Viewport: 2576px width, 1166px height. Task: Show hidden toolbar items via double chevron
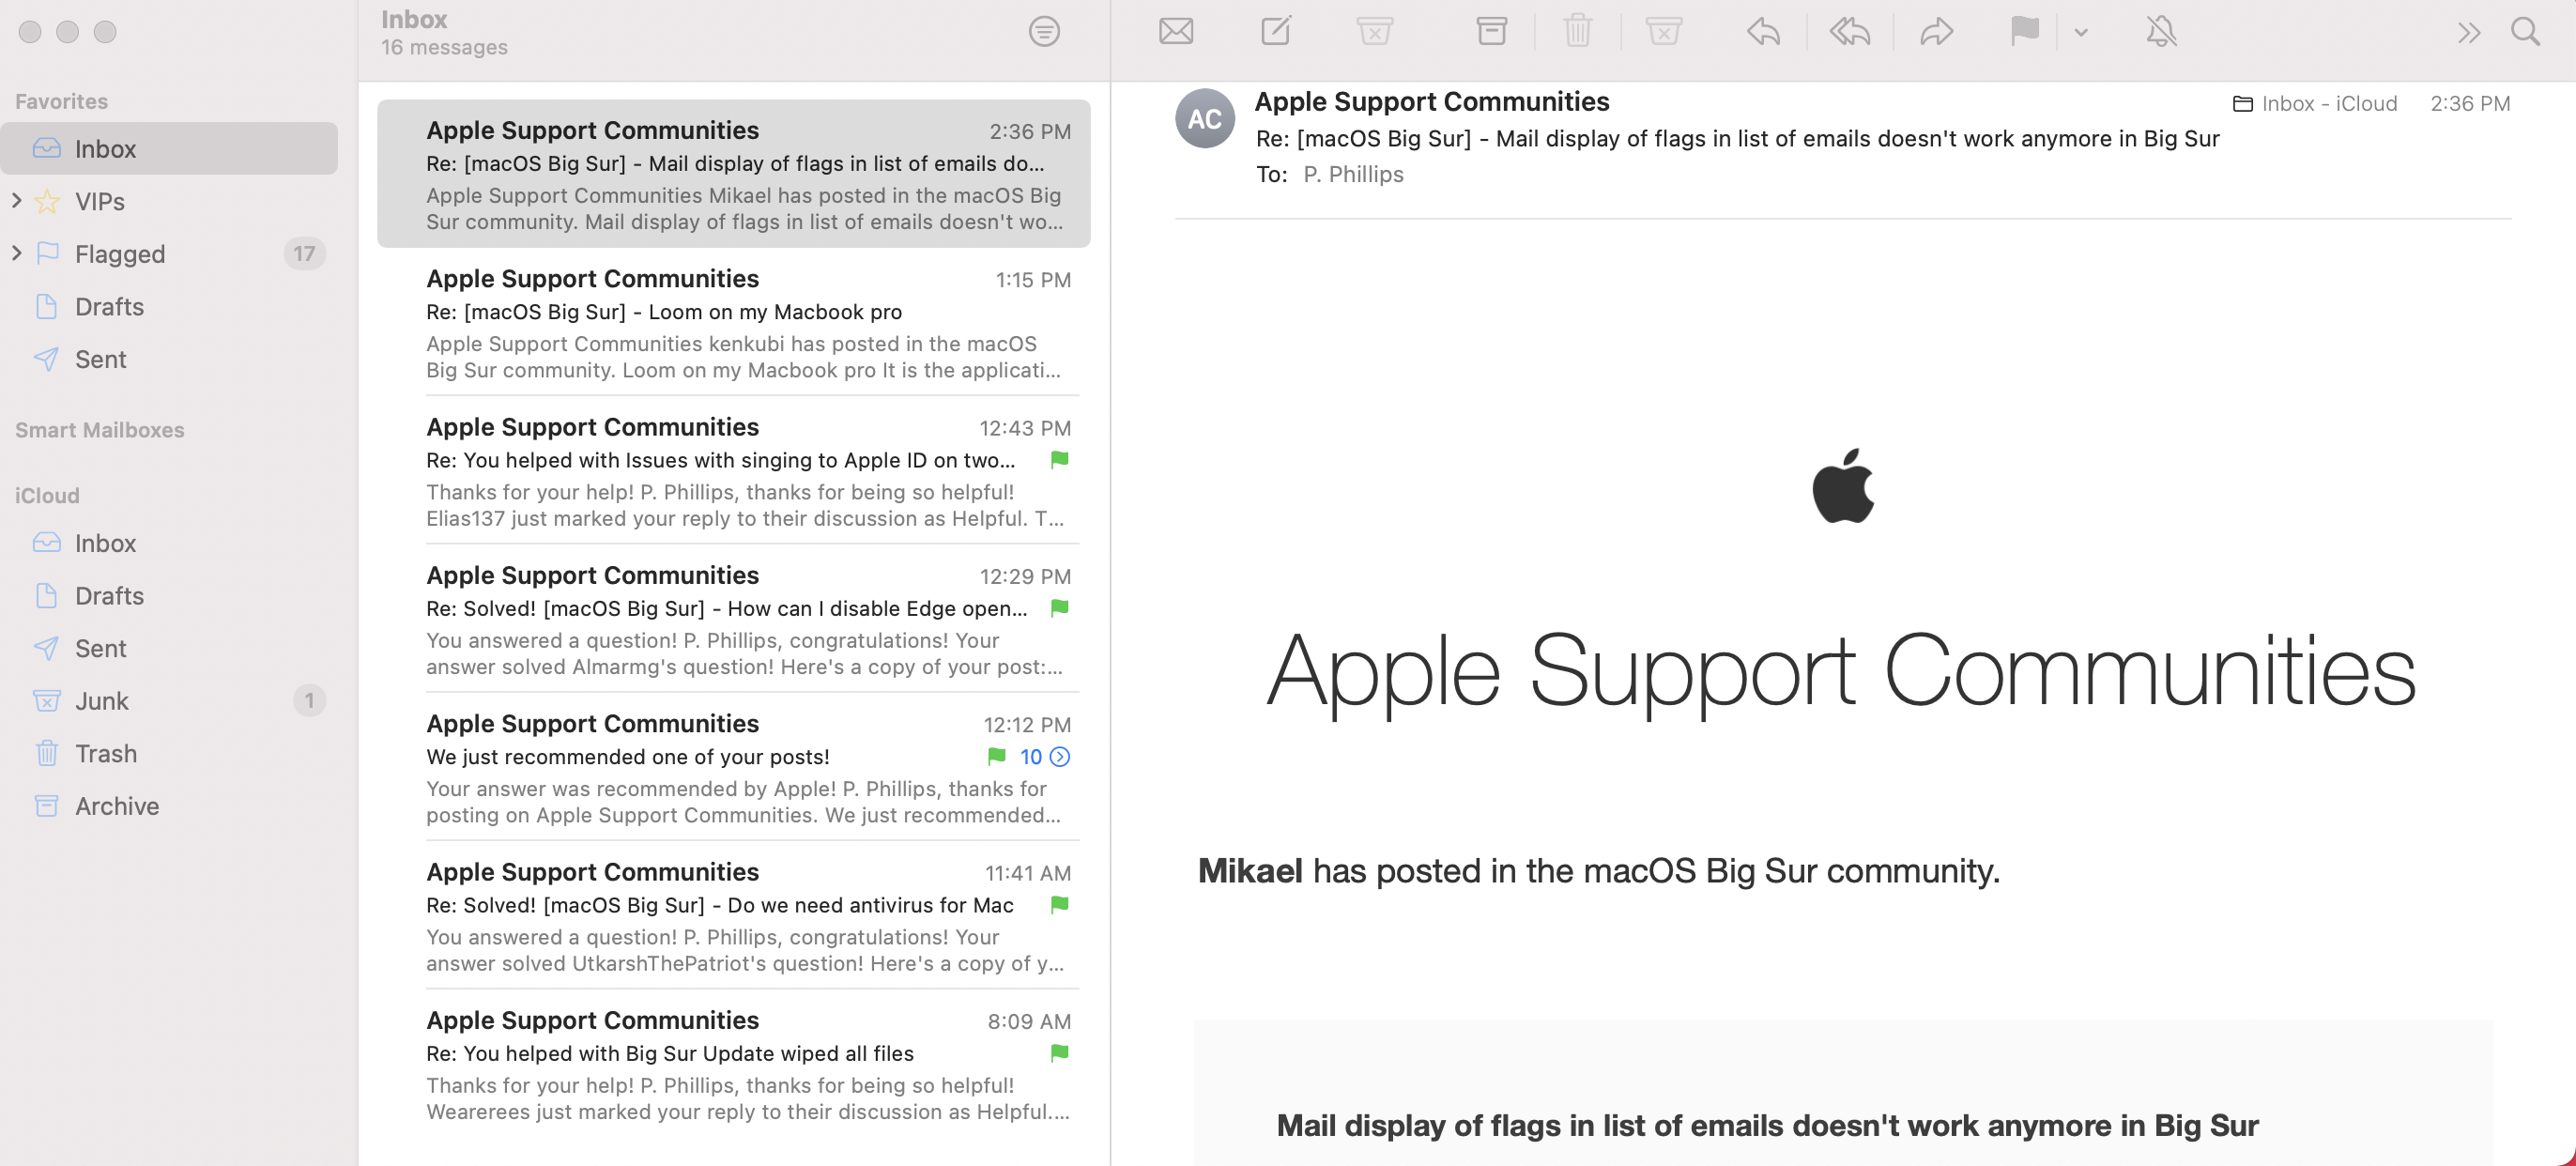2468,33
